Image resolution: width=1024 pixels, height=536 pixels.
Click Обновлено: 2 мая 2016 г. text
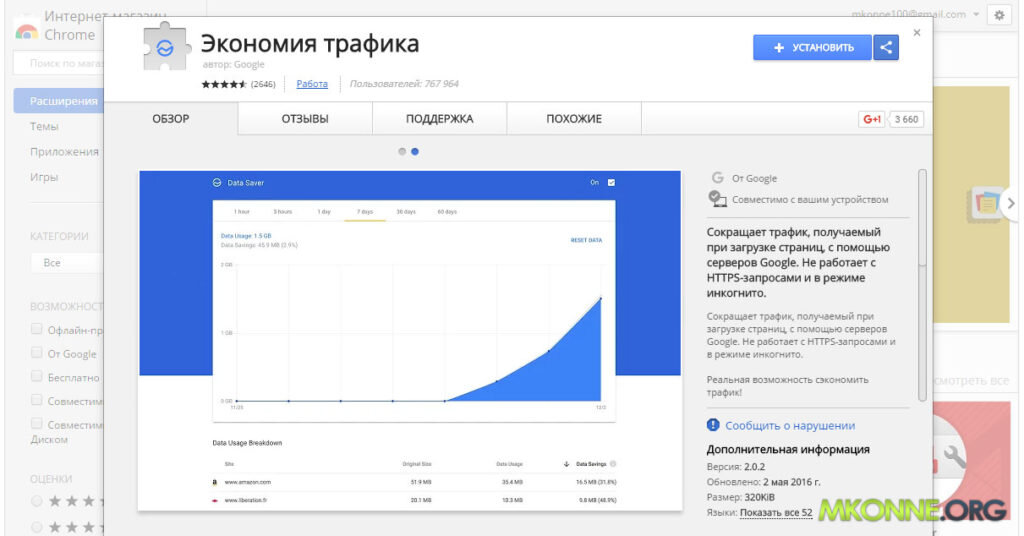[x=763, y=482]
